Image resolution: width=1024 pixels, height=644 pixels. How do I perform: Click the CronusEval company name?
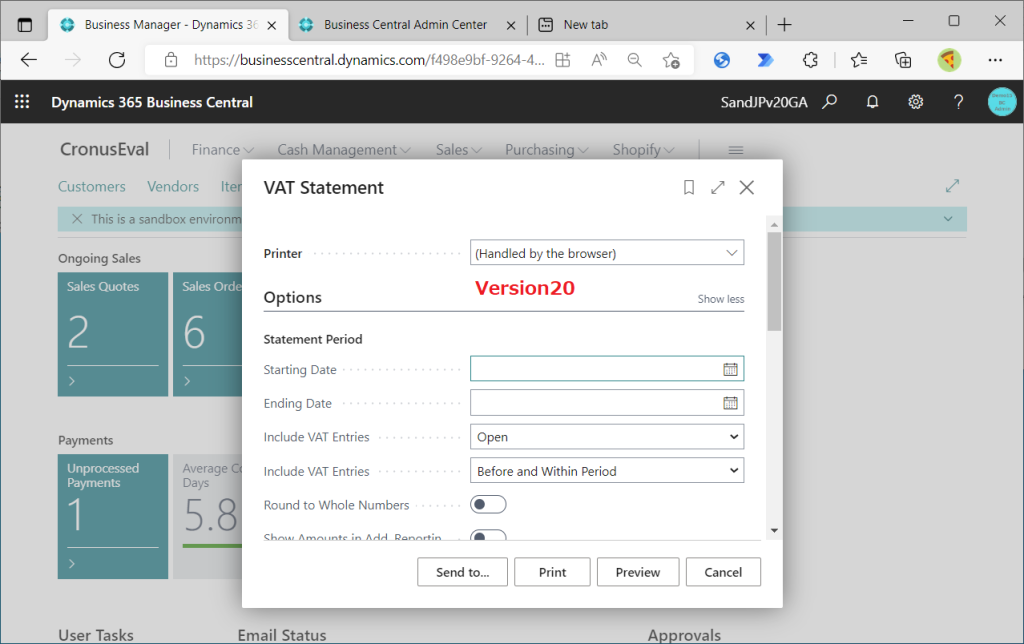(104, 150)
